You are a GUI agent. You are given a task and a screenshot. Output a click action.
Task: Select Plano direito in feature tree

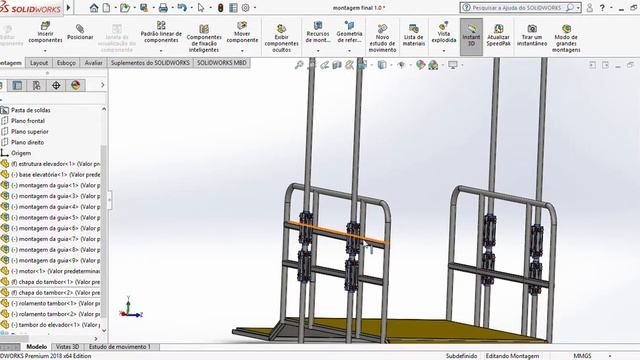pyautogui.click(x=27, y=142)
